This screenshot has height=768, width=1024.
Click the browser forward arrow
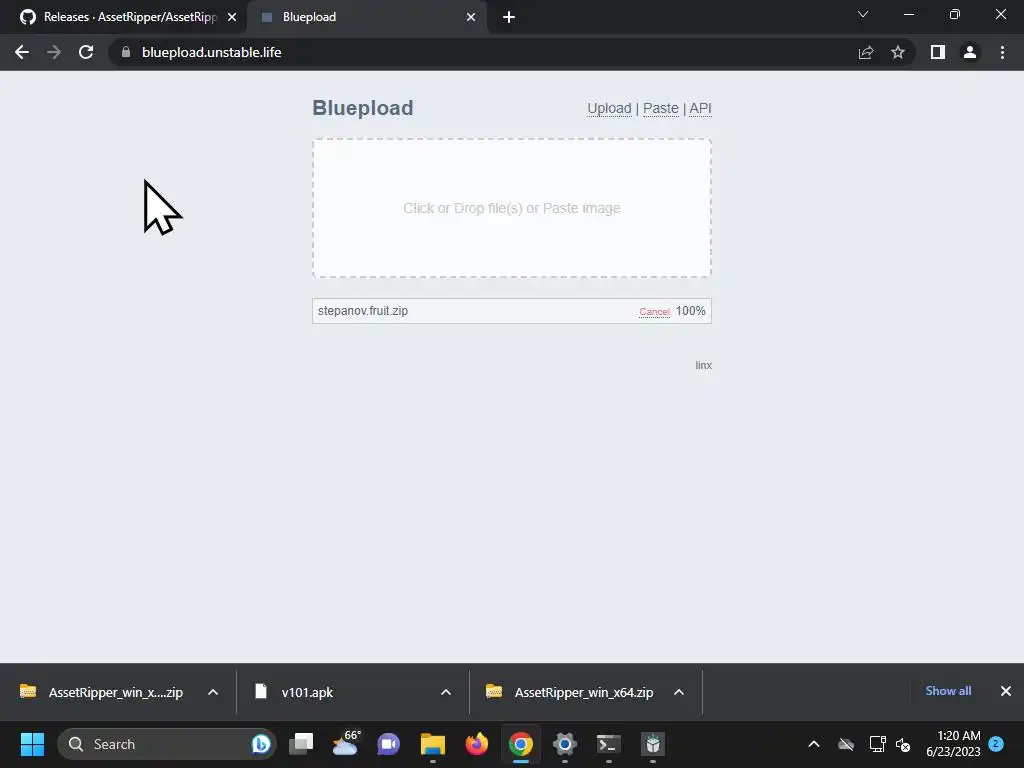pos(54,52)
